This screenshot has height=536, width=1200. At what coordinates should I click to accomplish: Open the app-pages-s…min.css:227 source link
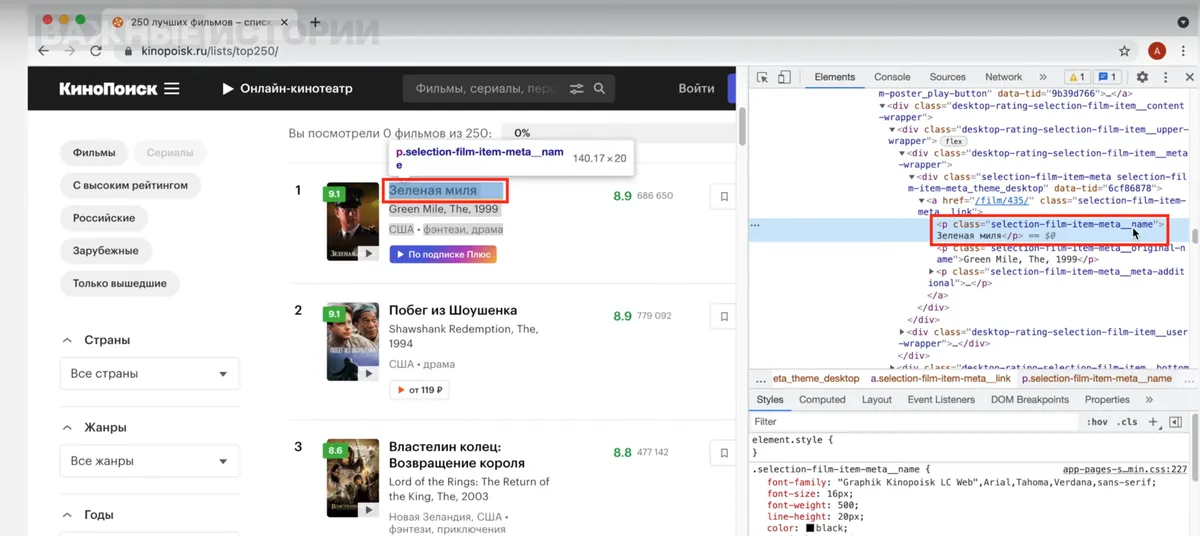click(x=1124, y=468)
